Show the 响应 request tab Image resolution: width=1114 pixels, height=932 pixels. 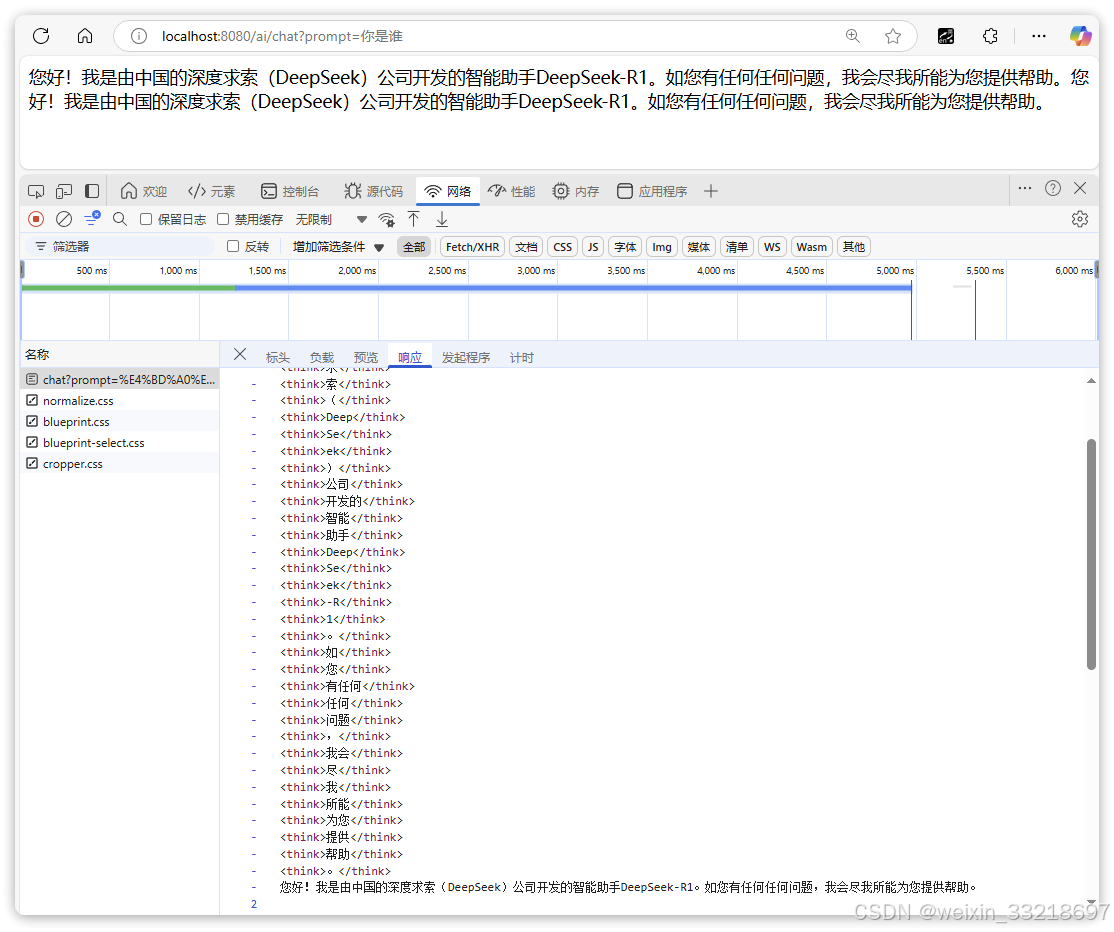(x=410, y=357)
